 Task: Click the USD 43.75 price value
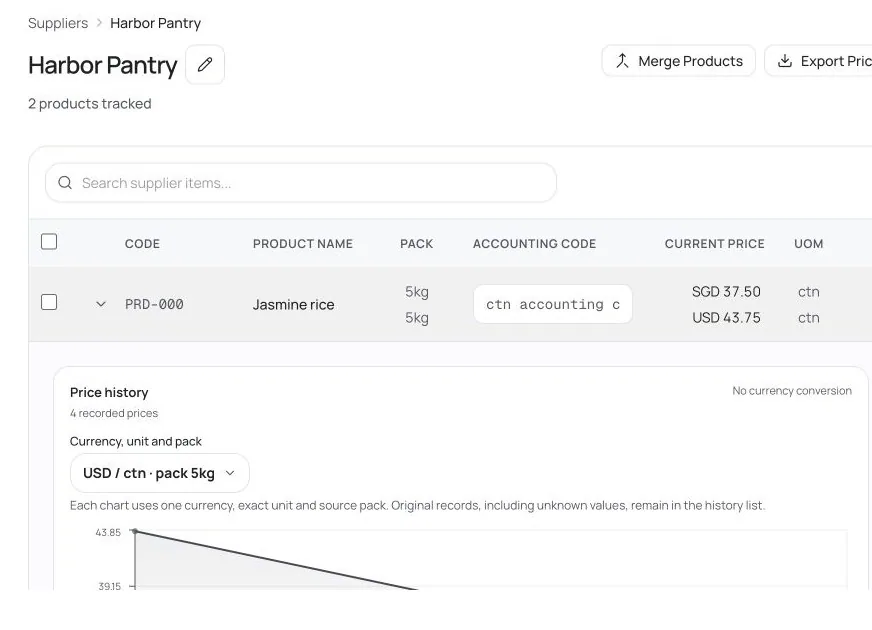(726, 318)
